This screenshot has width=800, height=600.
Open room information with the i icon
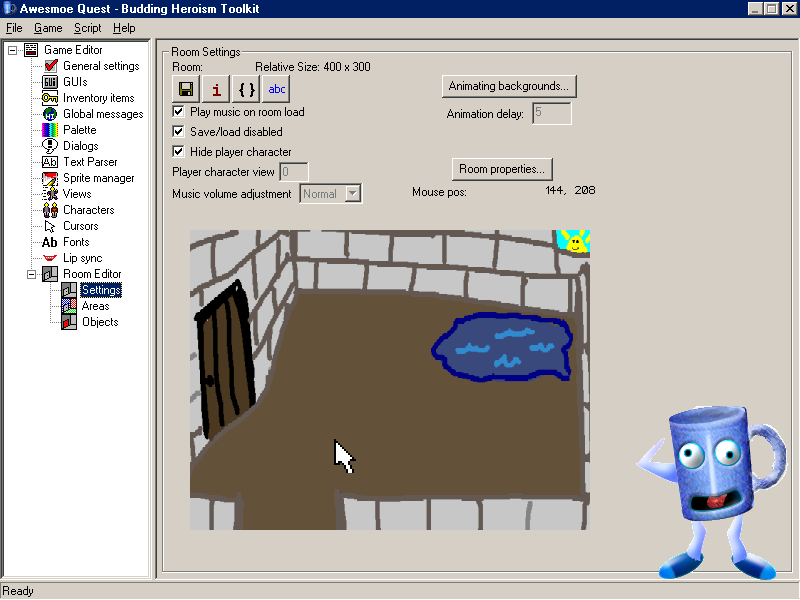(215, 88)
